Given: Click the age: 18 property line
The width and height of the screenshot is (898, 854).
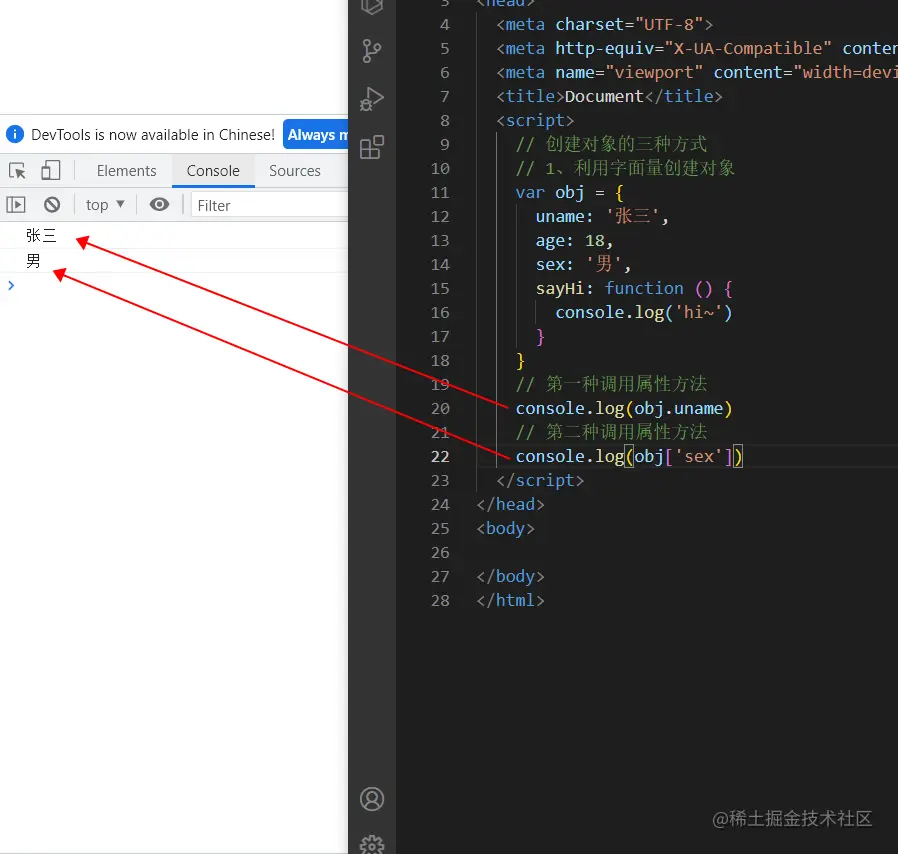Looking at the screenshot, I should [574, 241].
